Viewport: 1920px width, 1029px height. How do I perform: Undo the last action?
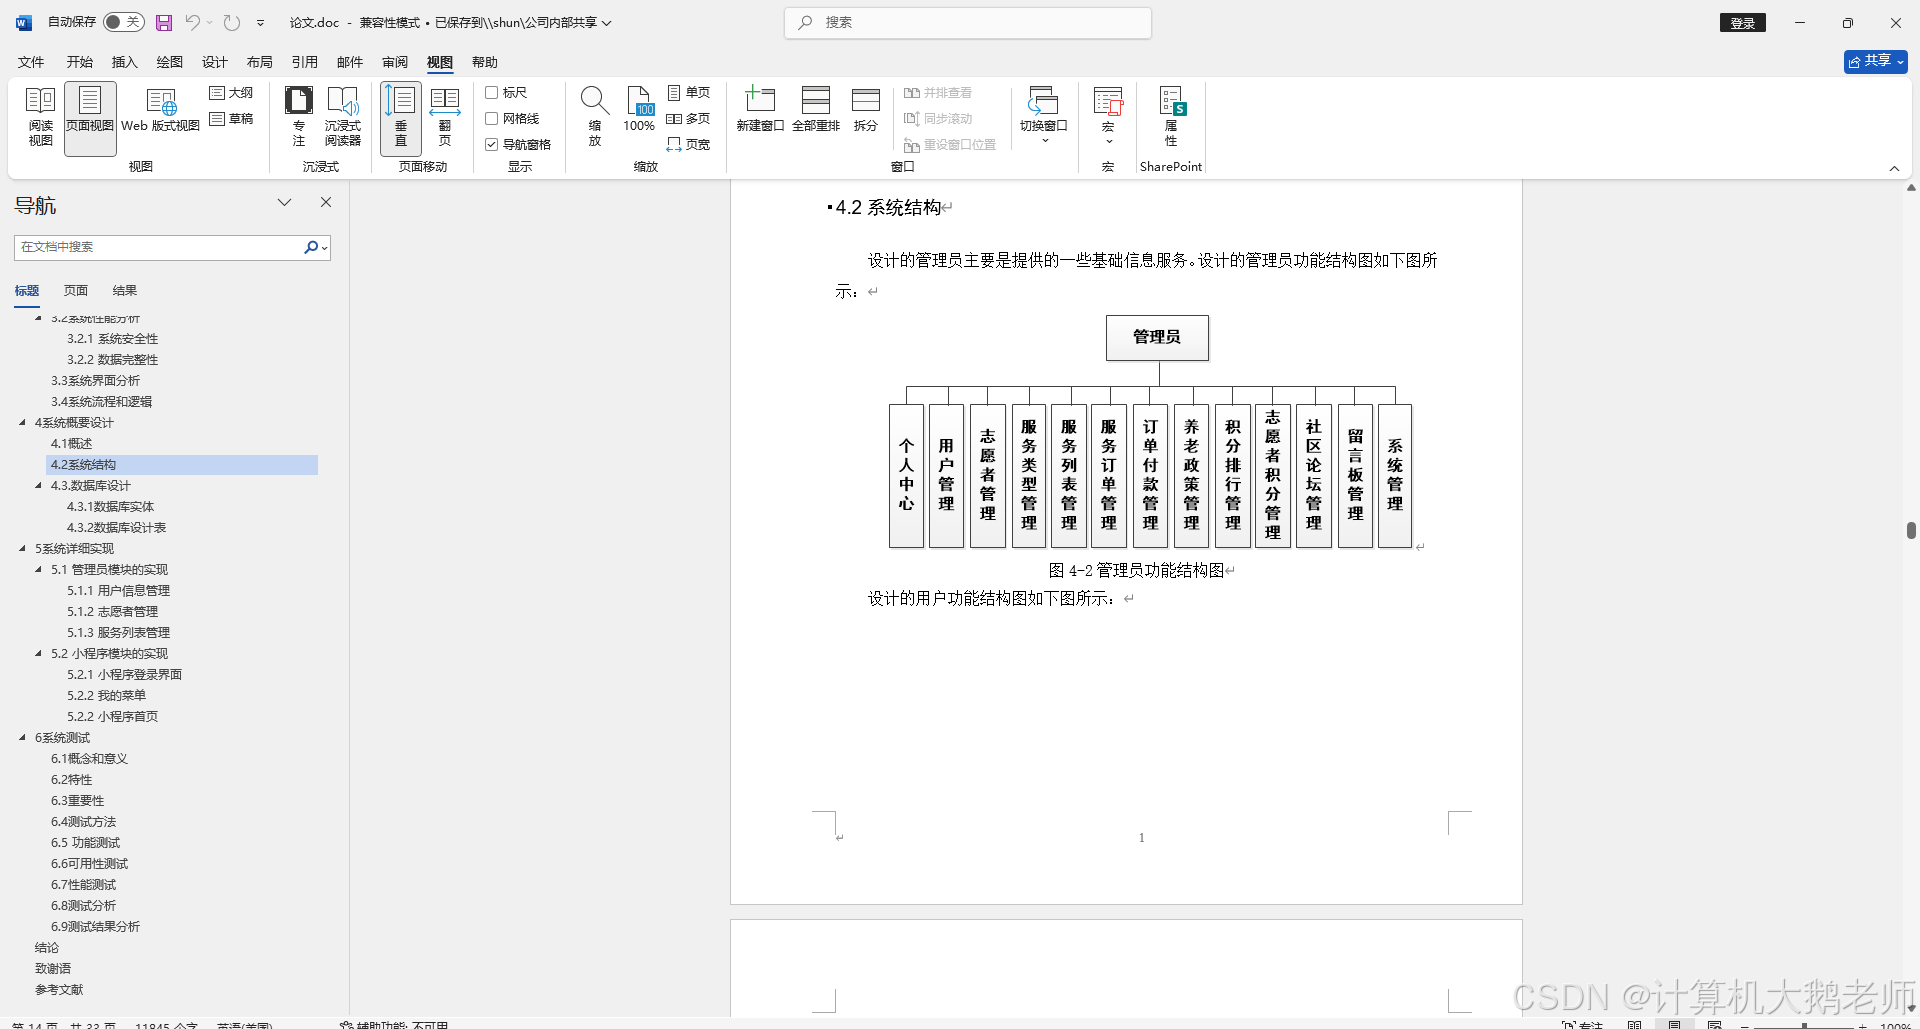pyautogui.click(x=193, y=22)
